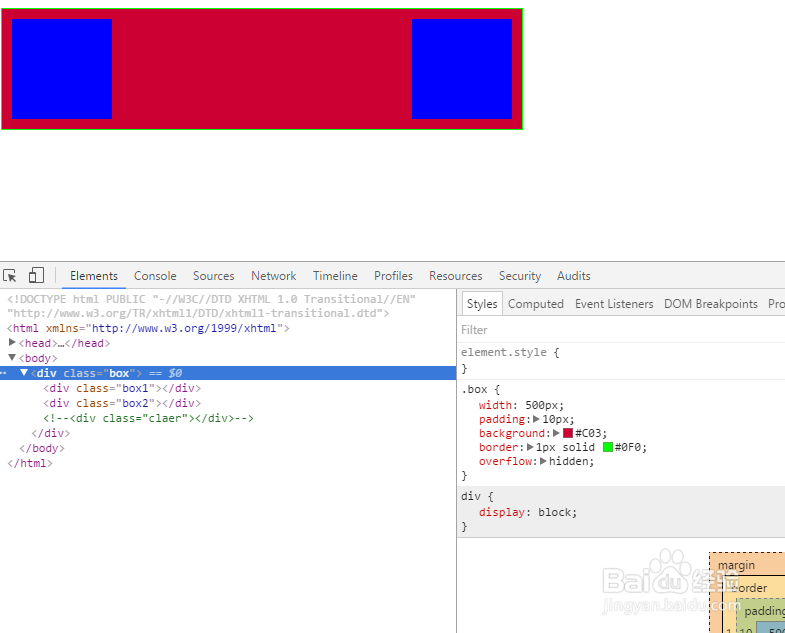The image size is (785, 633).
Task: Switch to the Computed sidebar tab
Action: click(x=536, y=304)
